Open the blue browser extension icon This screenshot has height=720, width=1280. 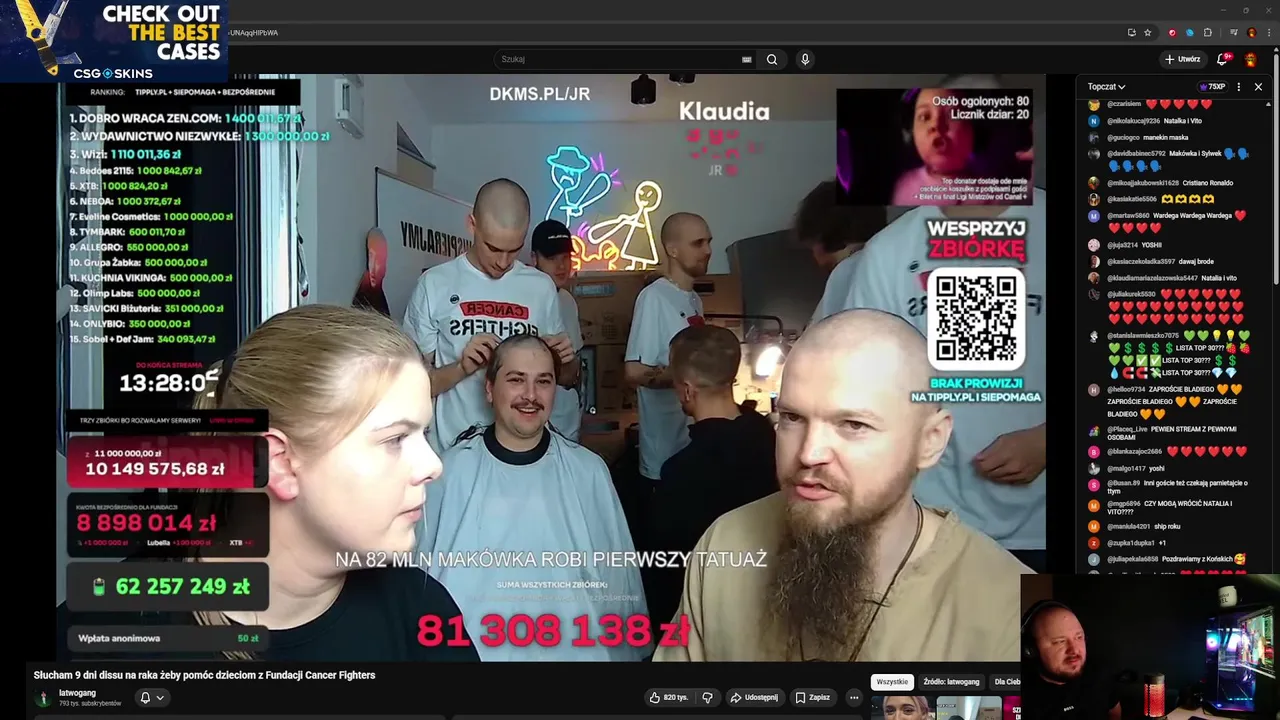coord(1190,32)
